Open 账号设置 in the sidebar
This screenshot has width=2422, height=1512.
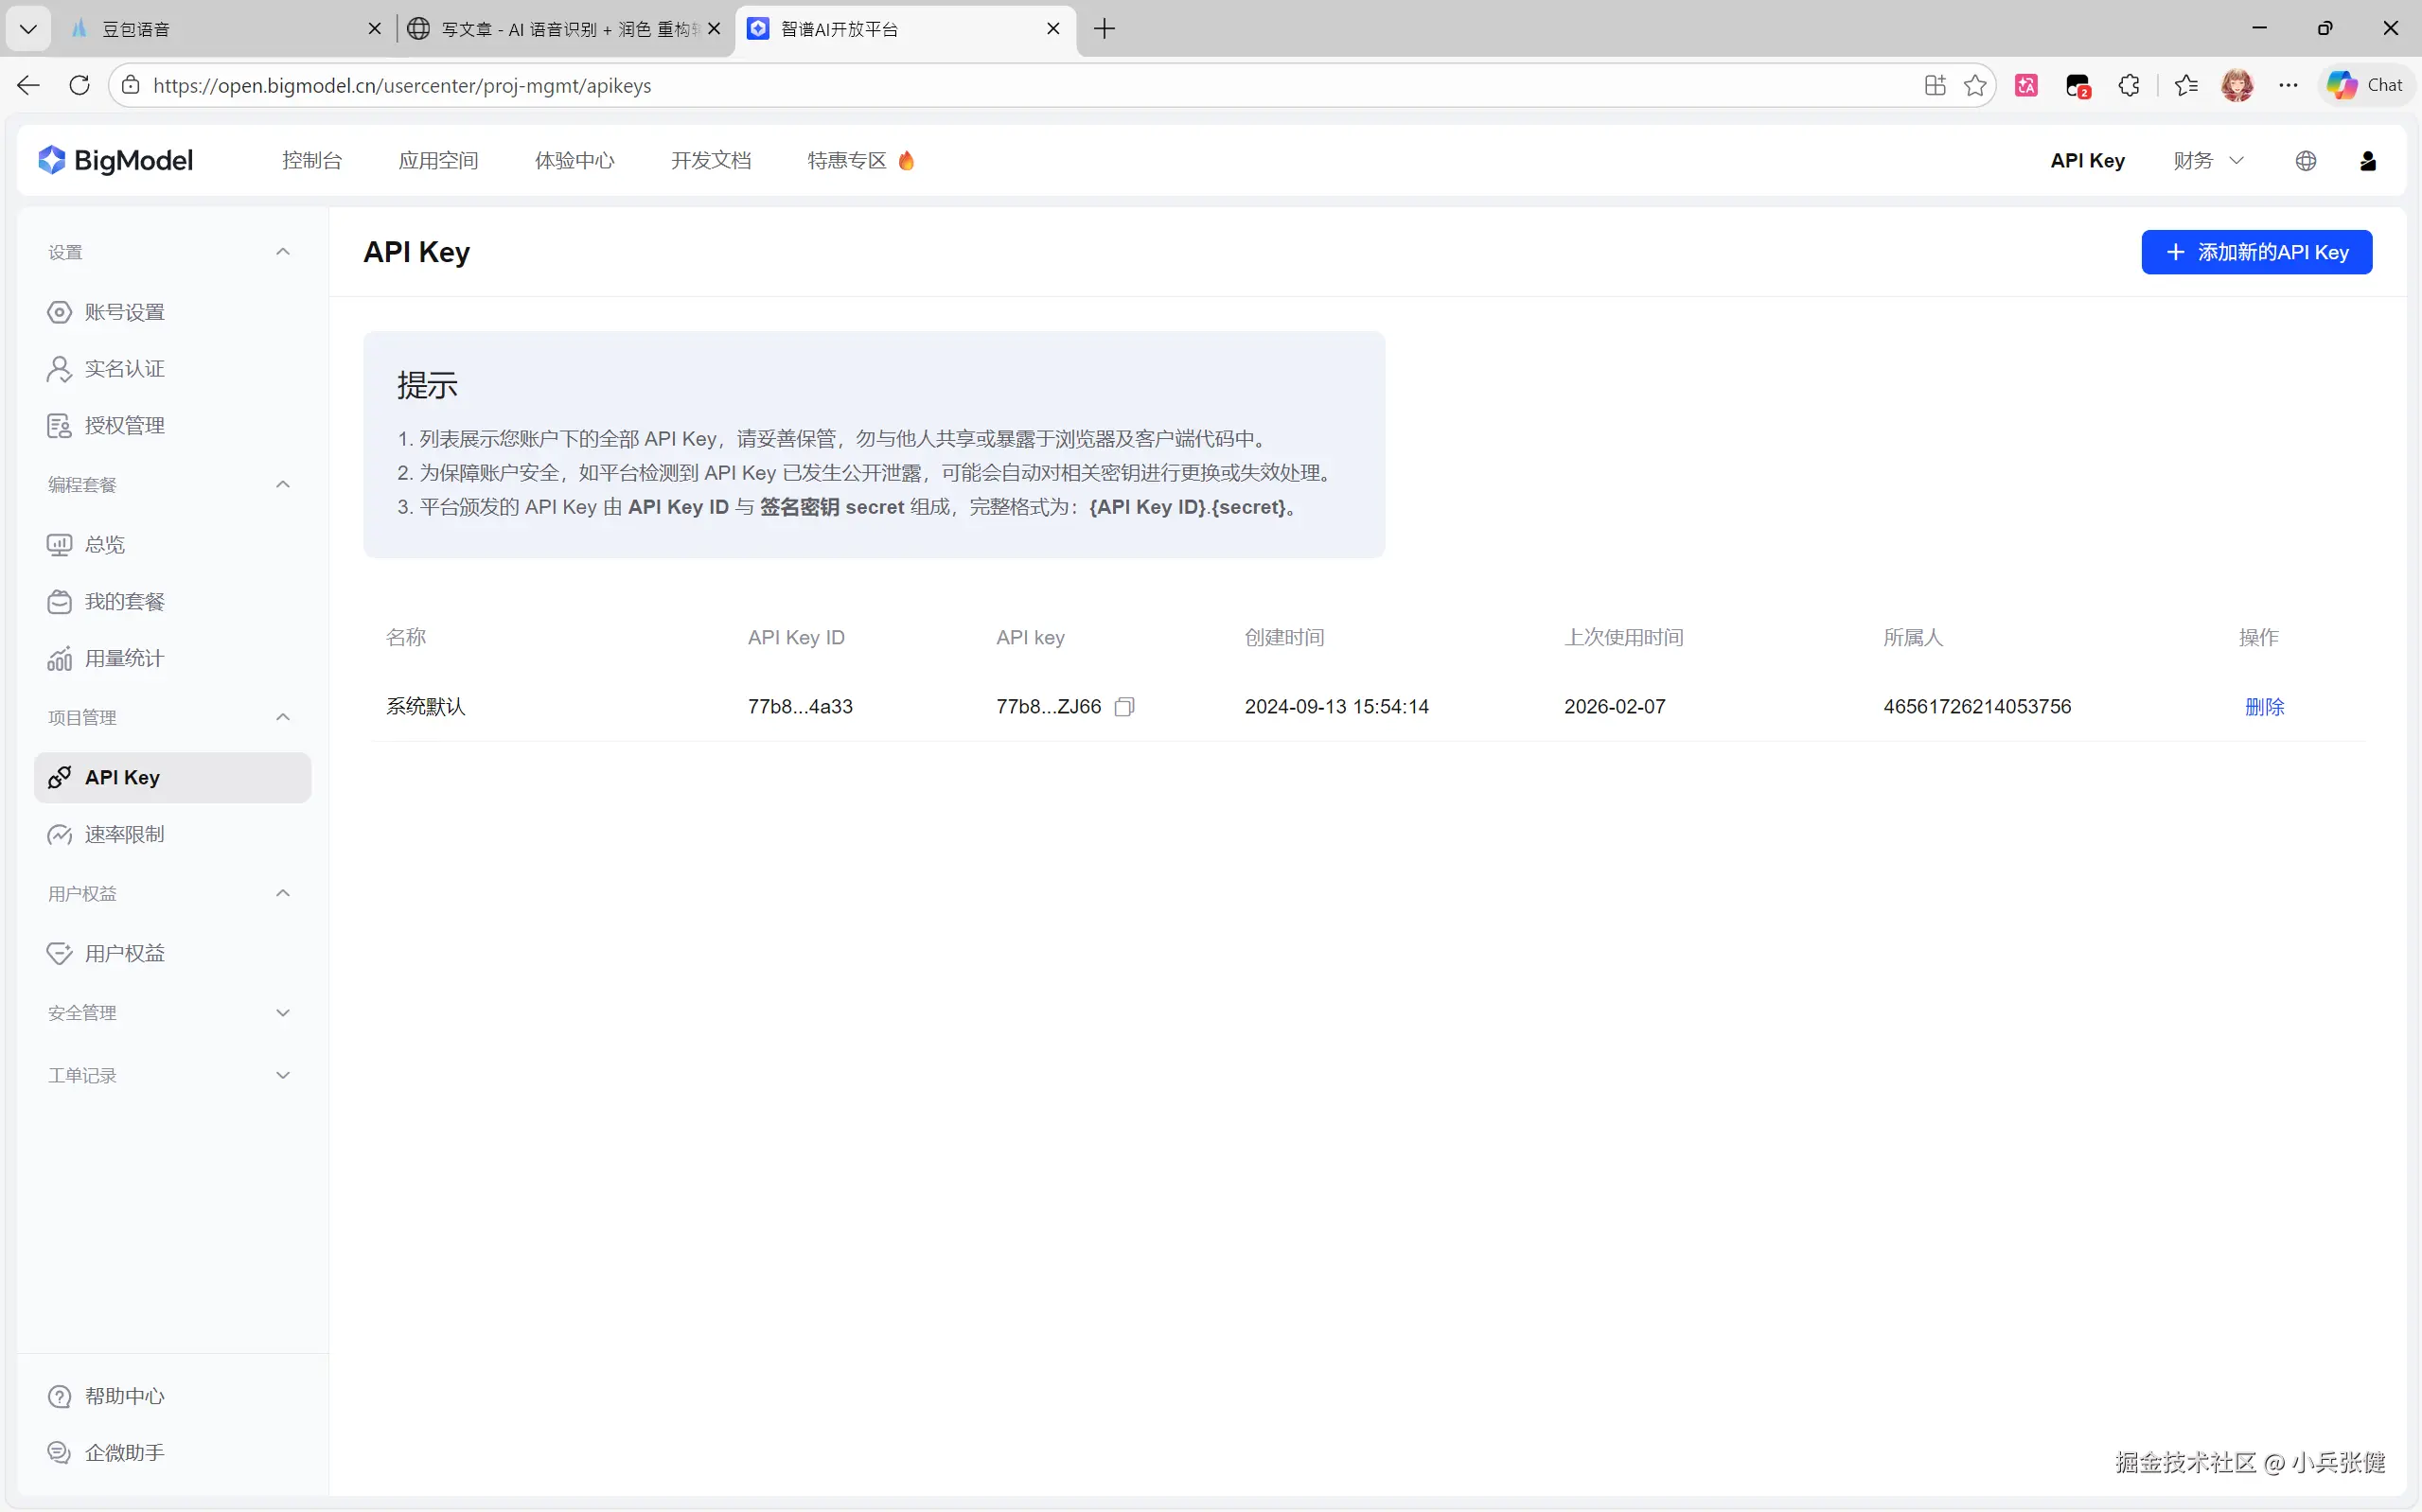[124, 312]
